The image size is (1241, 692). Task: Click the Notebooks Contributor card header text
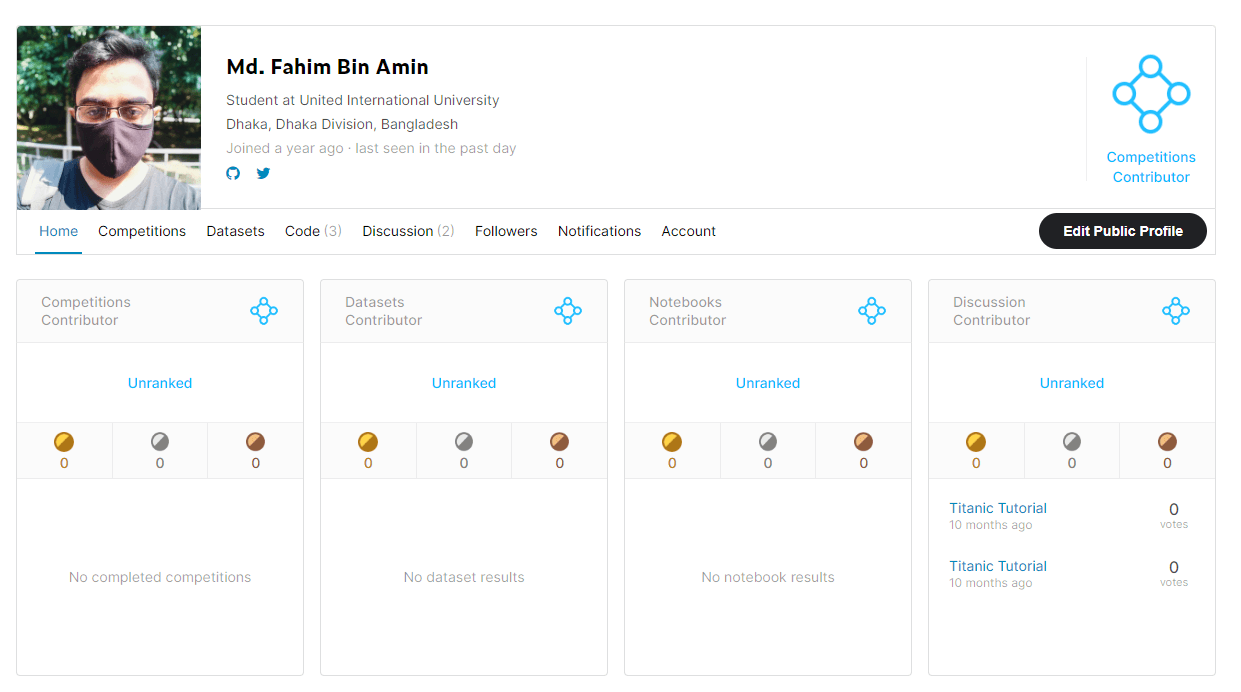[686, 311]
